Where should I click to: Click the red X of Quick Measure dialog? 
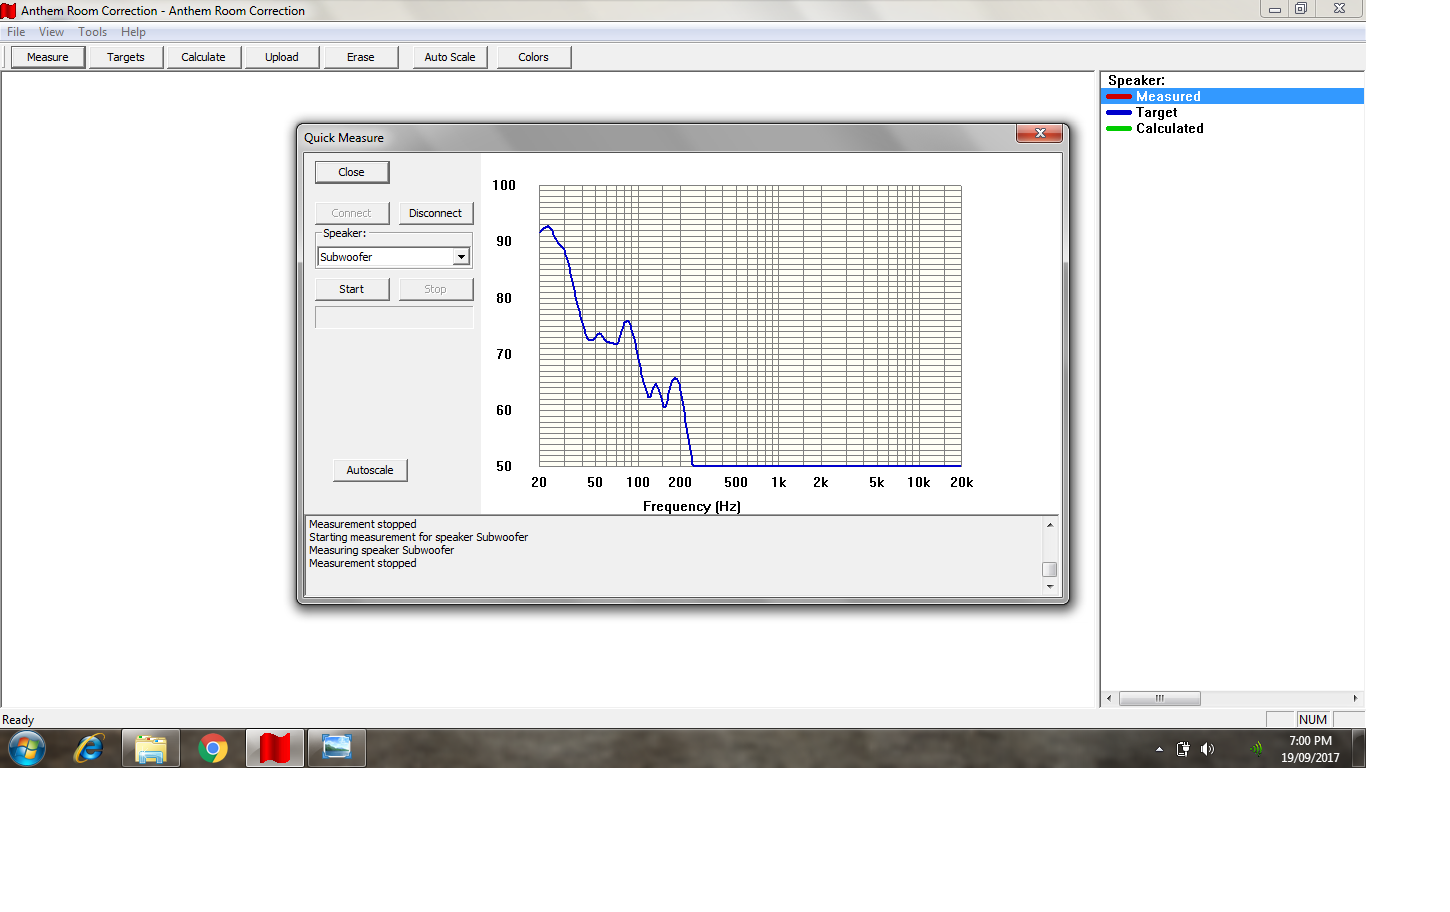(1040, 133)
